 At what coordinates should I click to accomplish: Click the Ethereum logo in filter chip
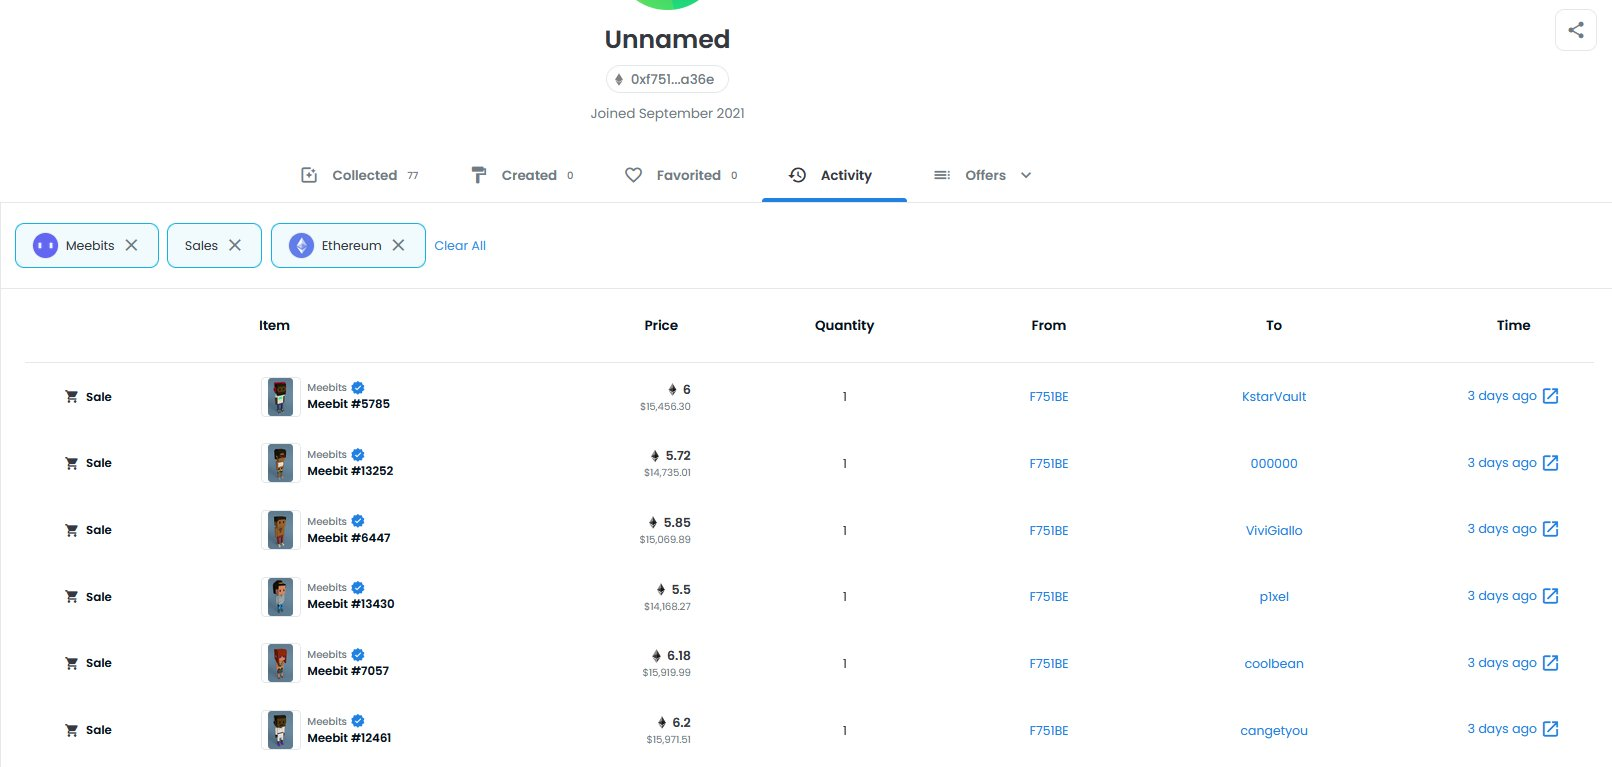302,245
